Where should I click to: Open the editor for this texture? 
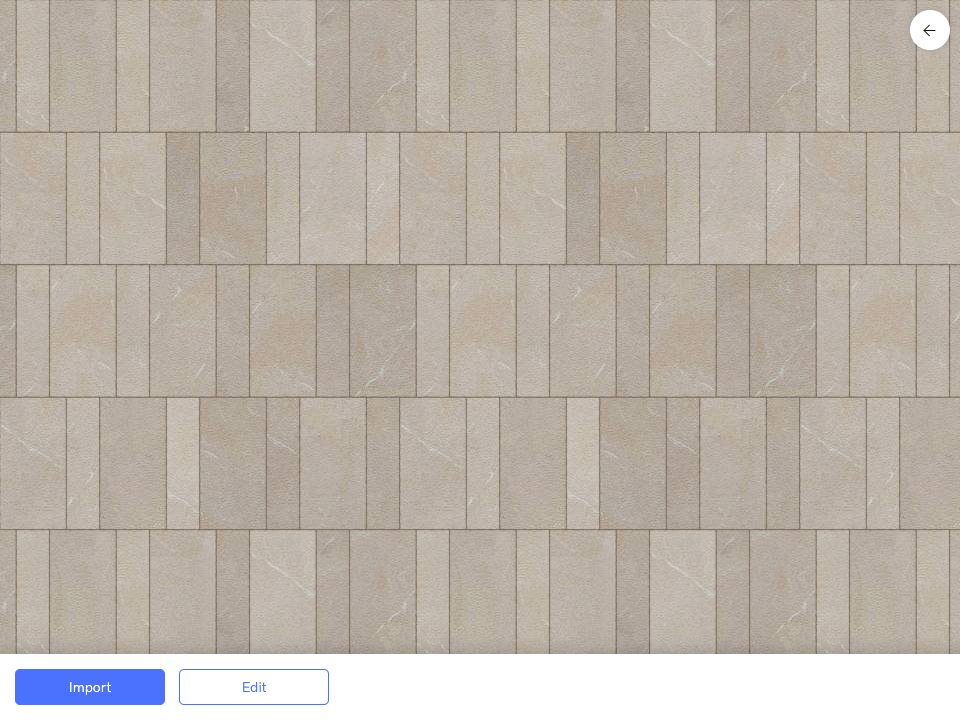click(254, 687)
